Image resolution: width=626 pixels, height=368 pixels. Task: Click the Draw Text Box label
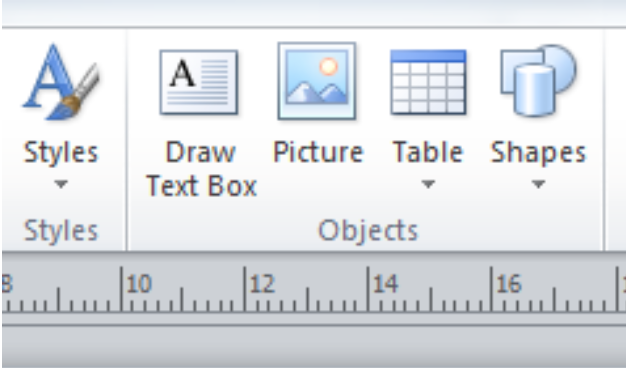click(x=201, y=169)
